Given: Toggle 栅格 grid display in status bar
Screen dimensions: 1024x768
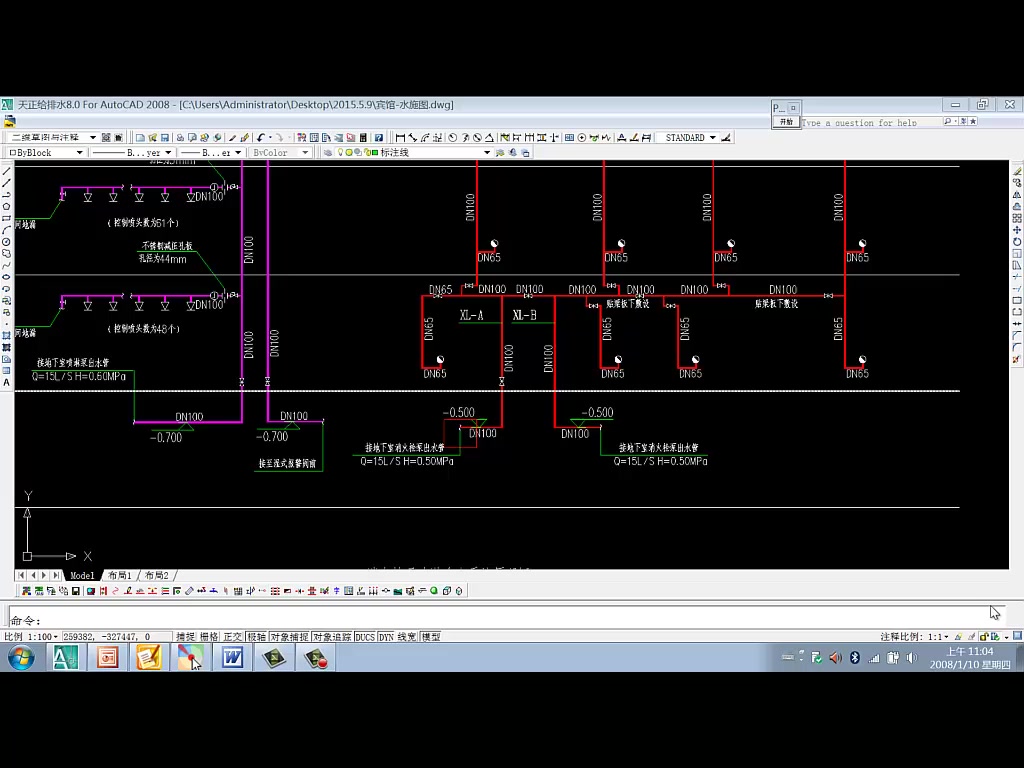Looking at the screenshot, I should click(209, 637).
